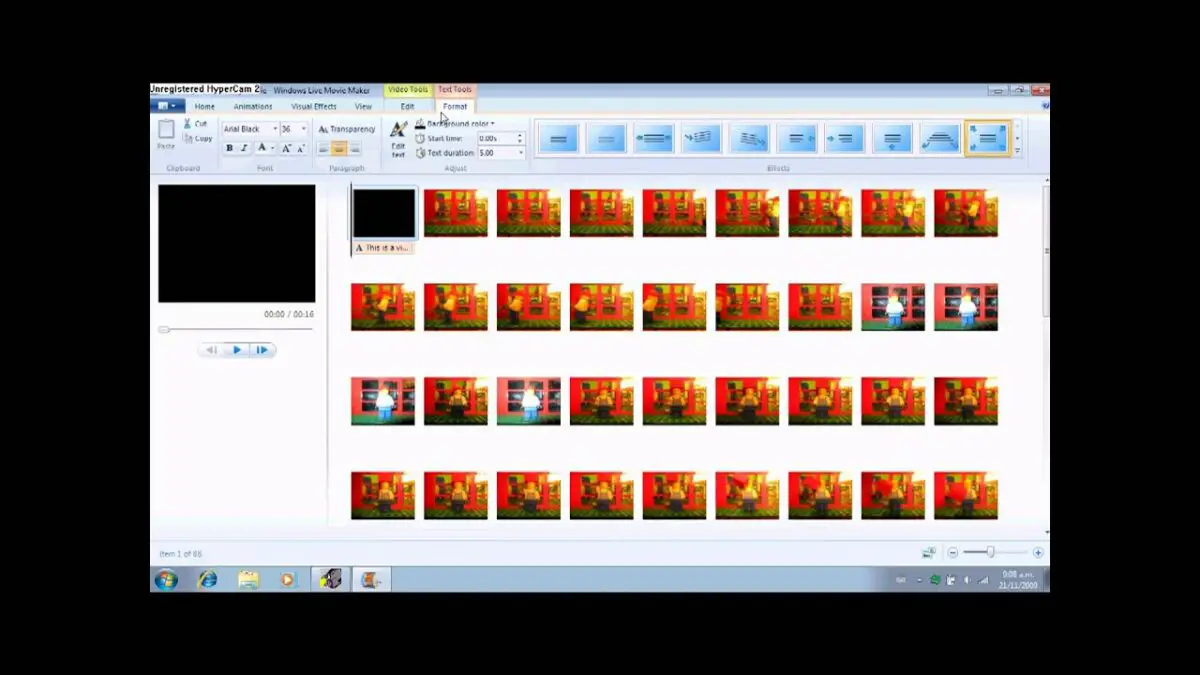
Task: Open the Format tab under Text Tools
Action: [455, 106]
